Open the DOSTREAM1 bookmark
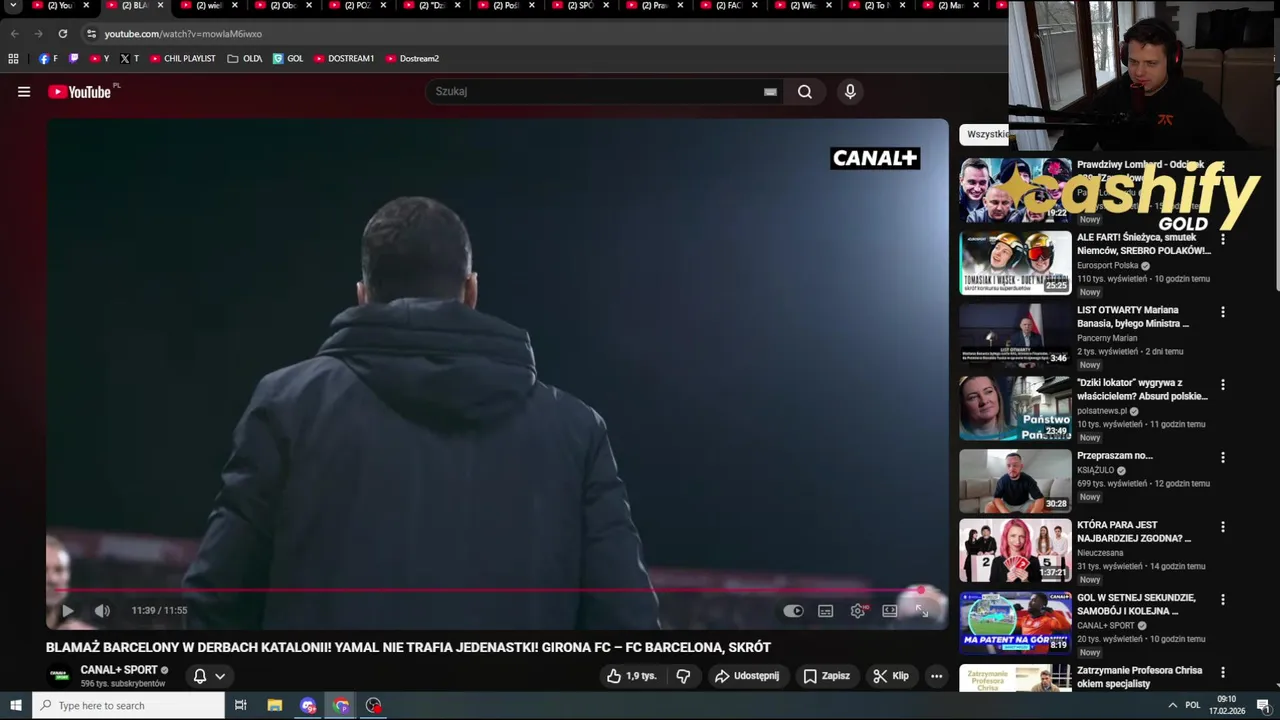The height and width of the screenshot is (720, 1280). point(344,59)
